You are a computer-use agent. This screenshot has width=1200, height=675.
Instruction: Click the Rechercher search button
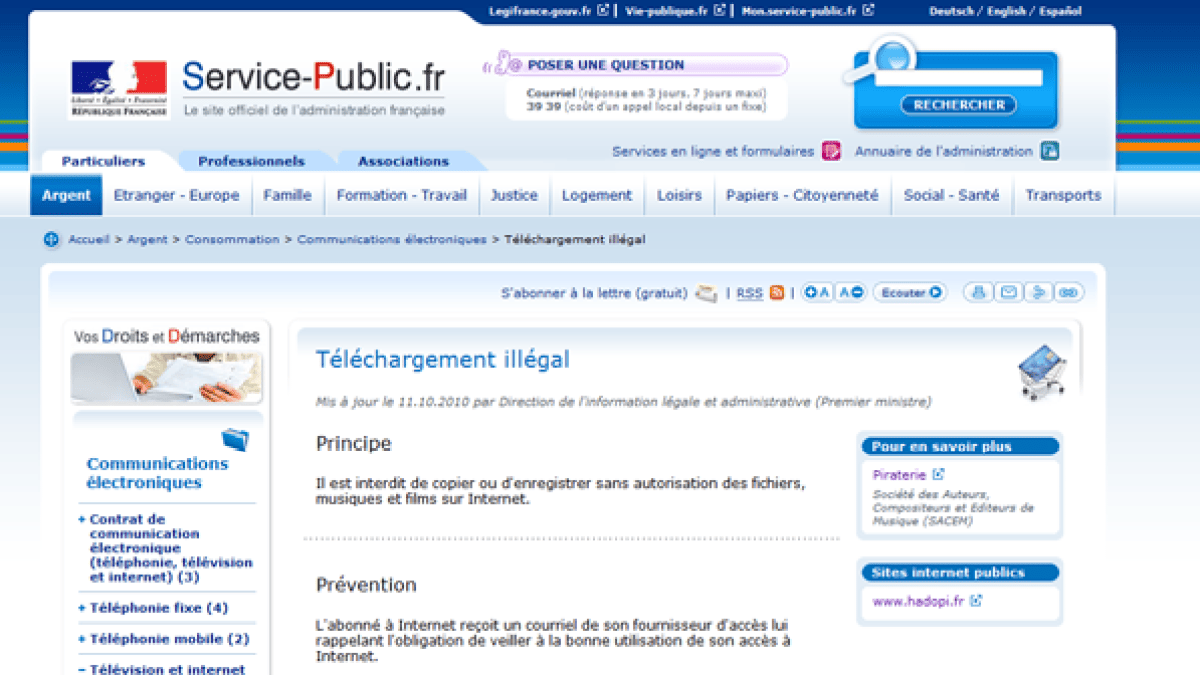pyautogui.click(x=959, y=104)
